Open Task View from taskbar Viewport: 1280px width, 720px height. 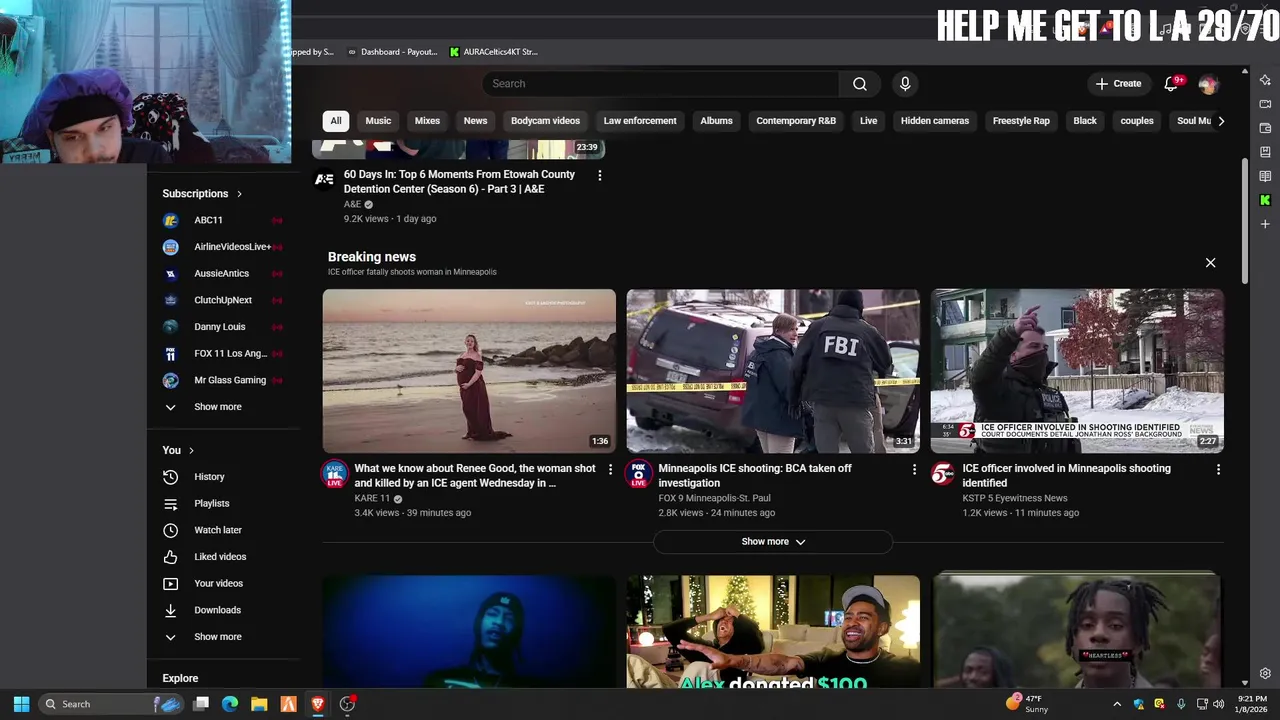(x=201, y=704)
